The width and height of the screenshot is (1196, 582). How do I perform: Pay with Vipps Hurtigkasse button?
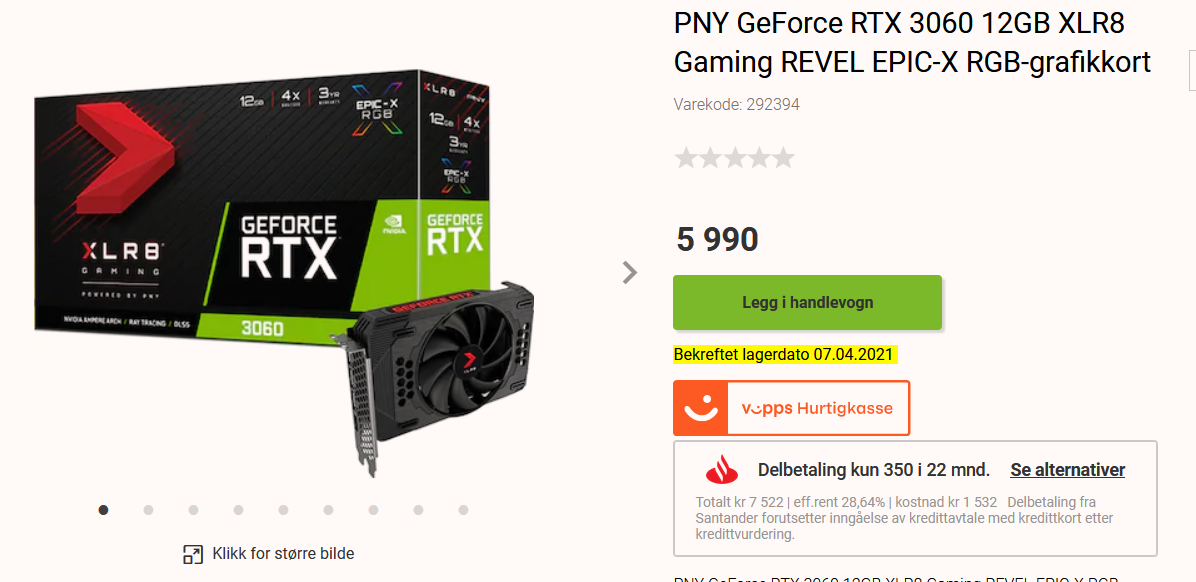click(791, 408)
